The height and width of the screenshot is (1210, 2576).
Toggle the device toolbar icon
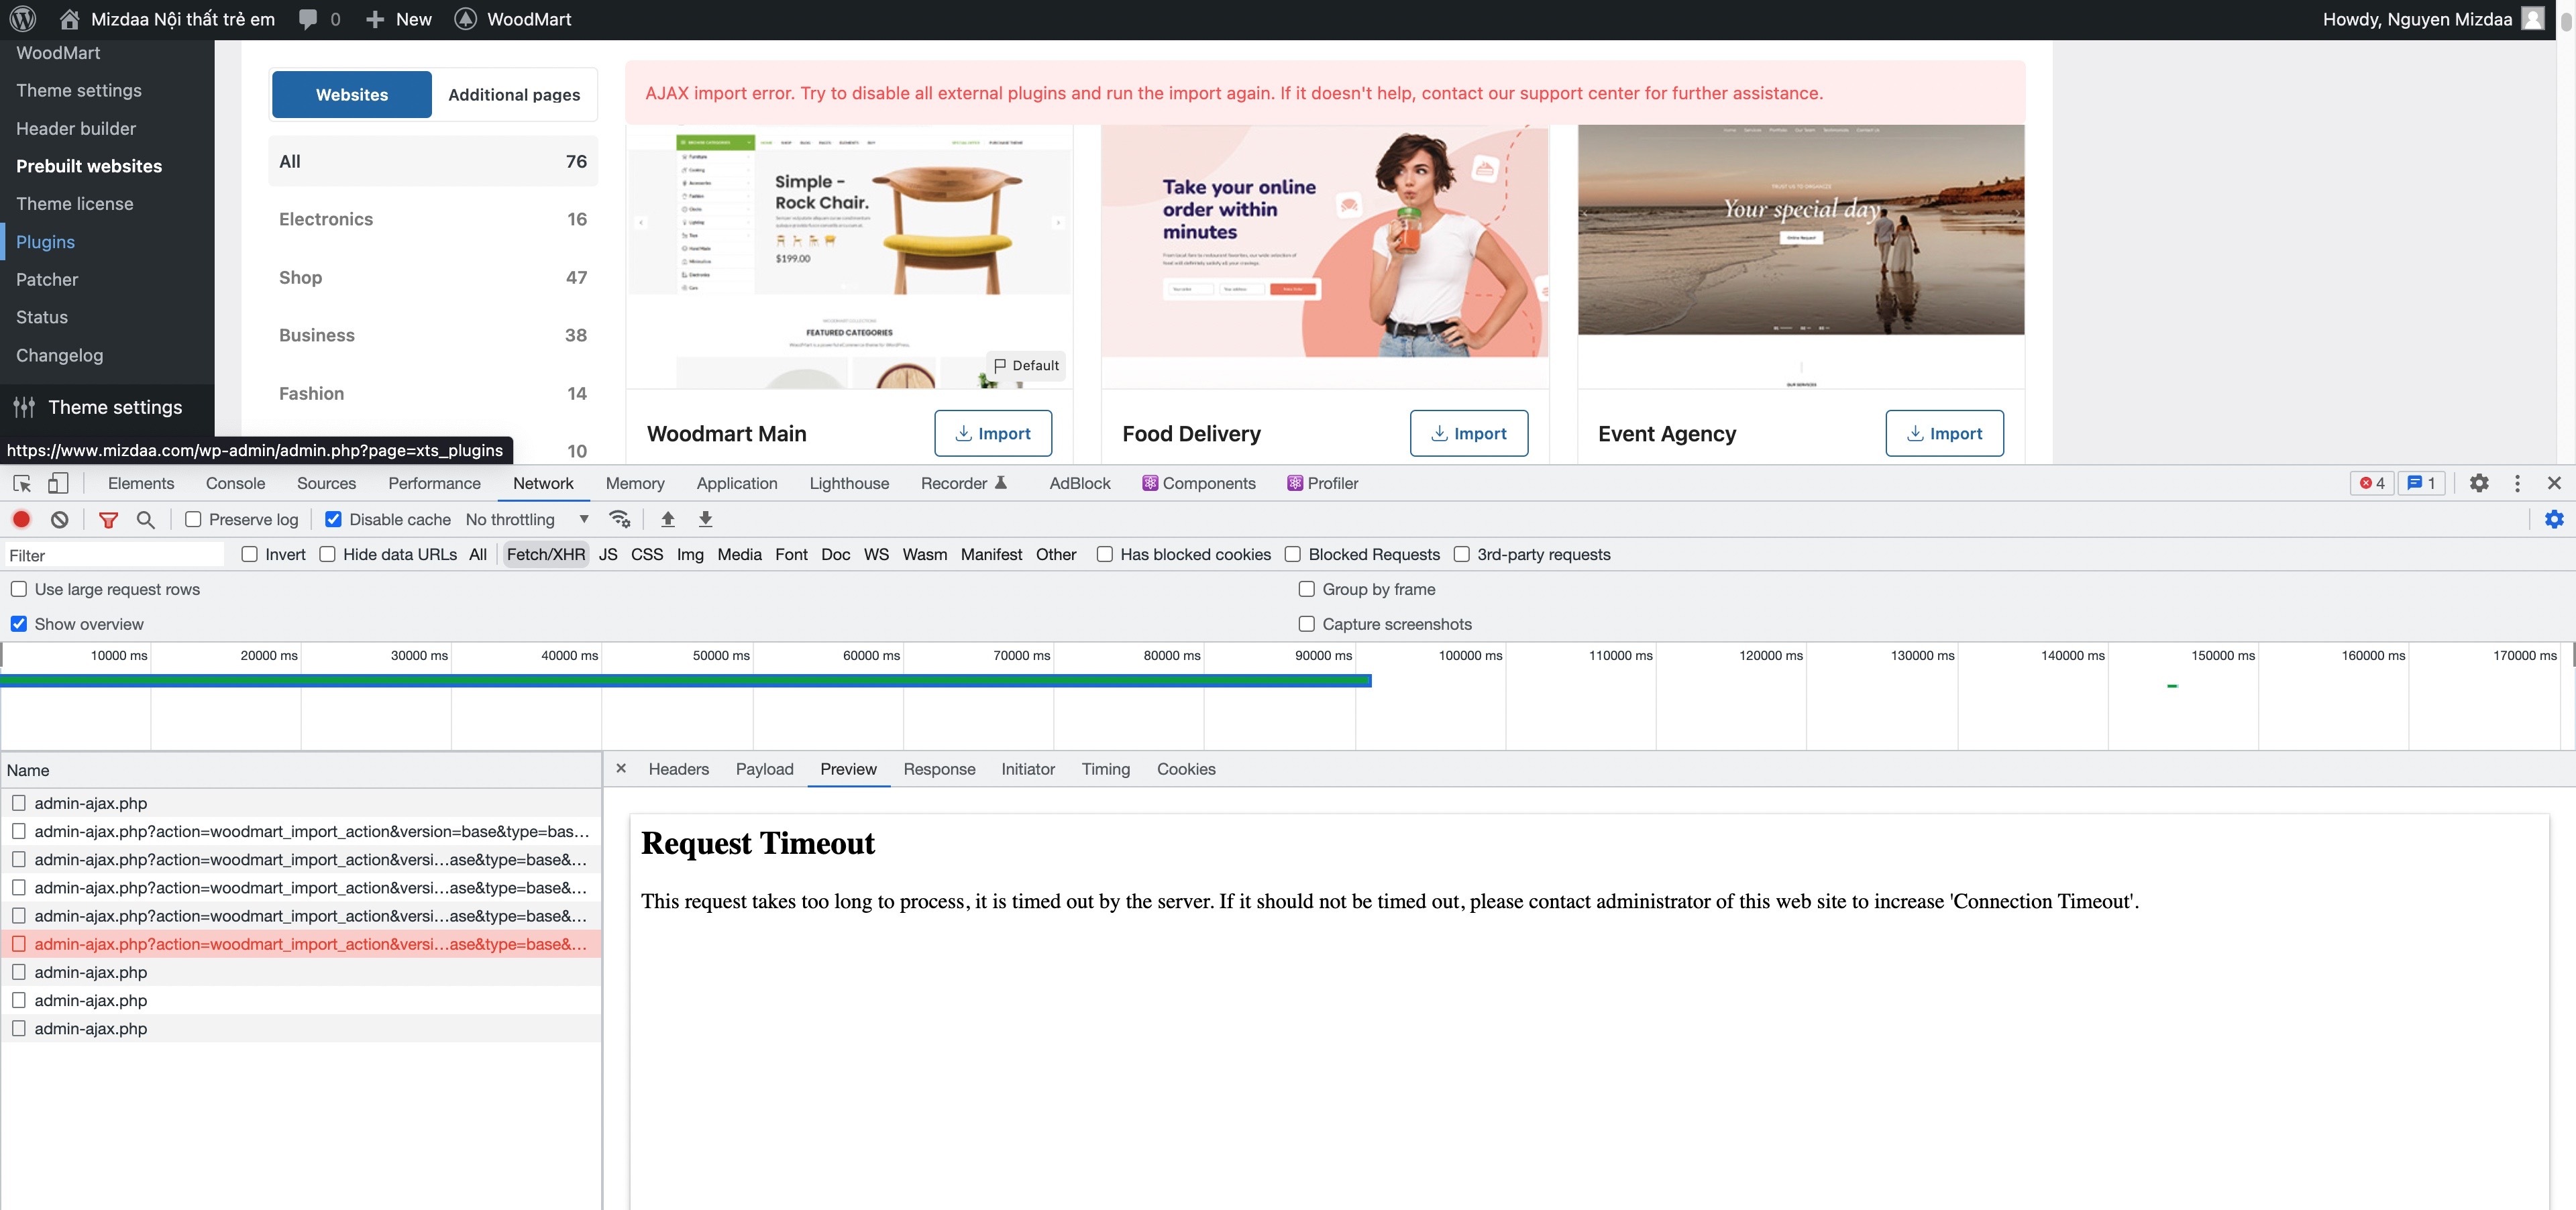[58, 483]
